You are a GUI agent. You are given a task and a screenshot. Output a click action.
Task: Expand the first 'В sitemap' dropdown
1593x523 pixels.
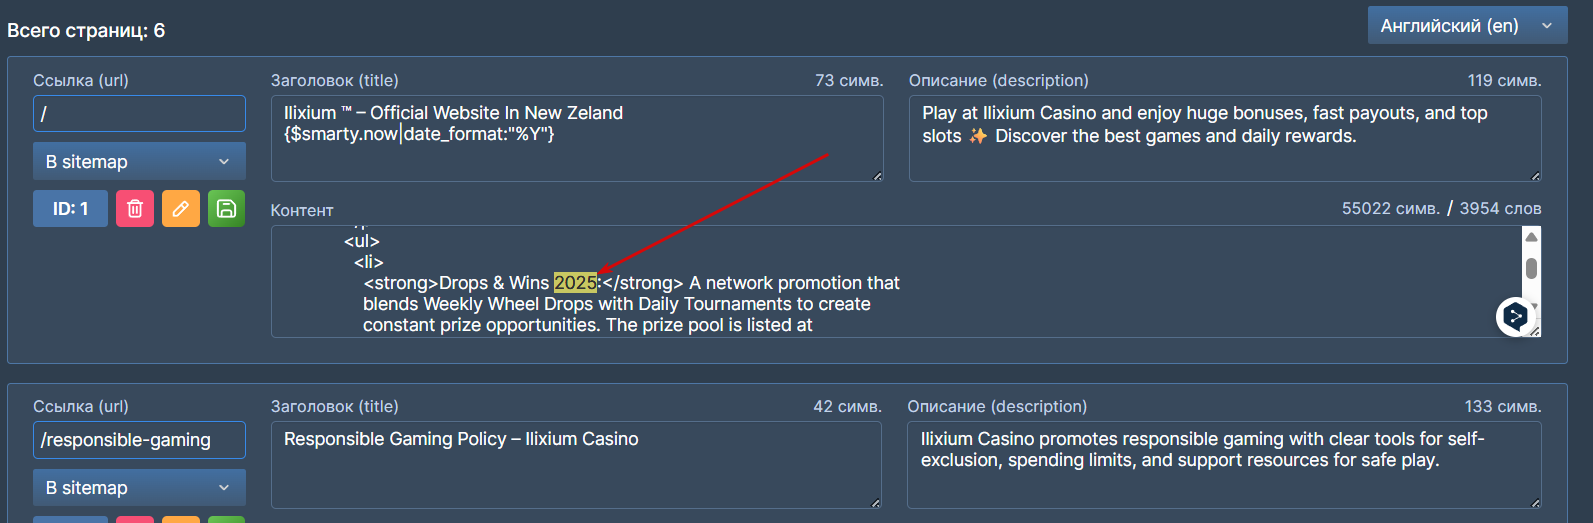click(x=139, y=162)
